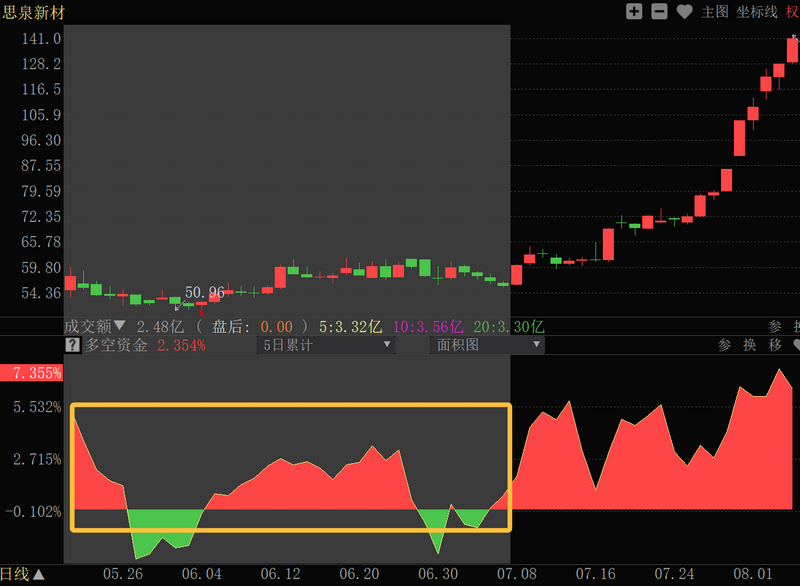Select the 多空资金 indicator name

click(x=116, y=345)
